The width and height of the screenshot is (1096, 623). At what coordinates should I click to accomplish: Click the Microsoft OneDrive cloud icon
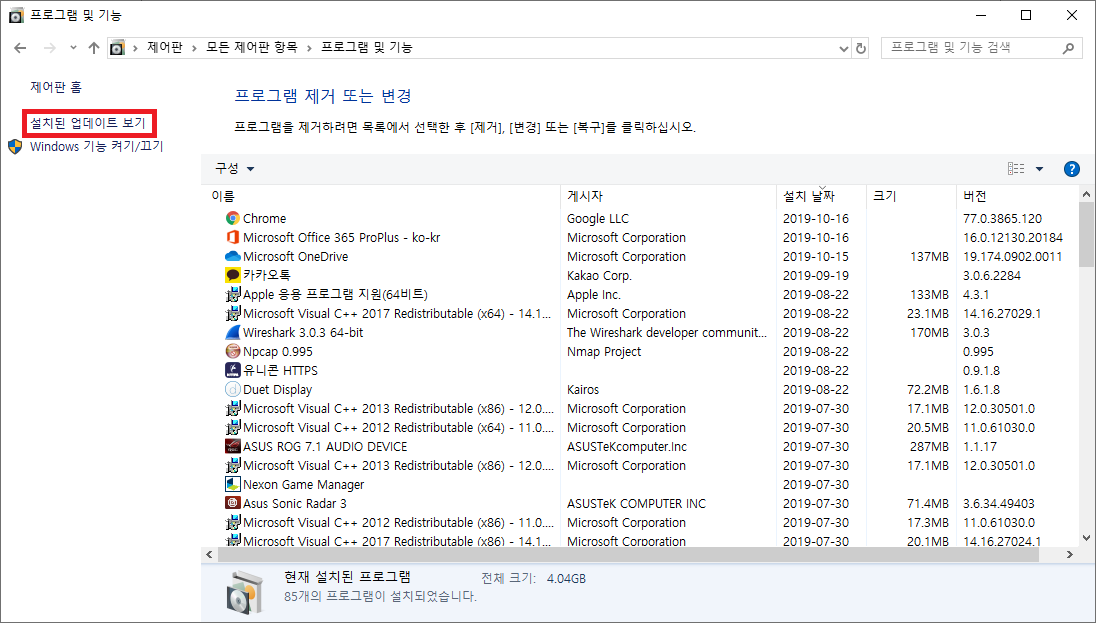pos(233,256)
